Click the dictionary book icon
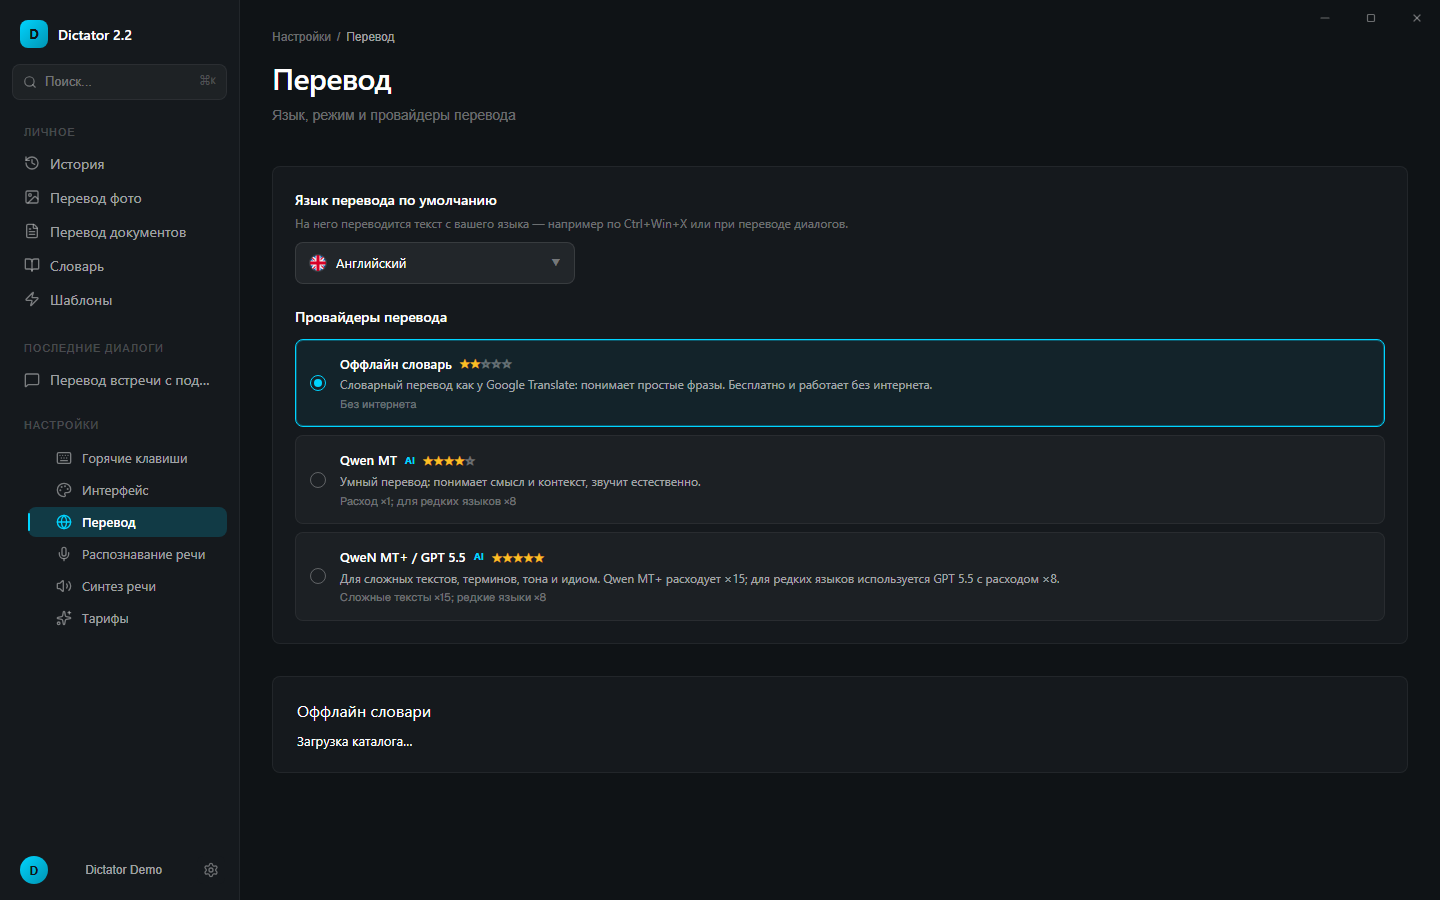 [32, 265]
